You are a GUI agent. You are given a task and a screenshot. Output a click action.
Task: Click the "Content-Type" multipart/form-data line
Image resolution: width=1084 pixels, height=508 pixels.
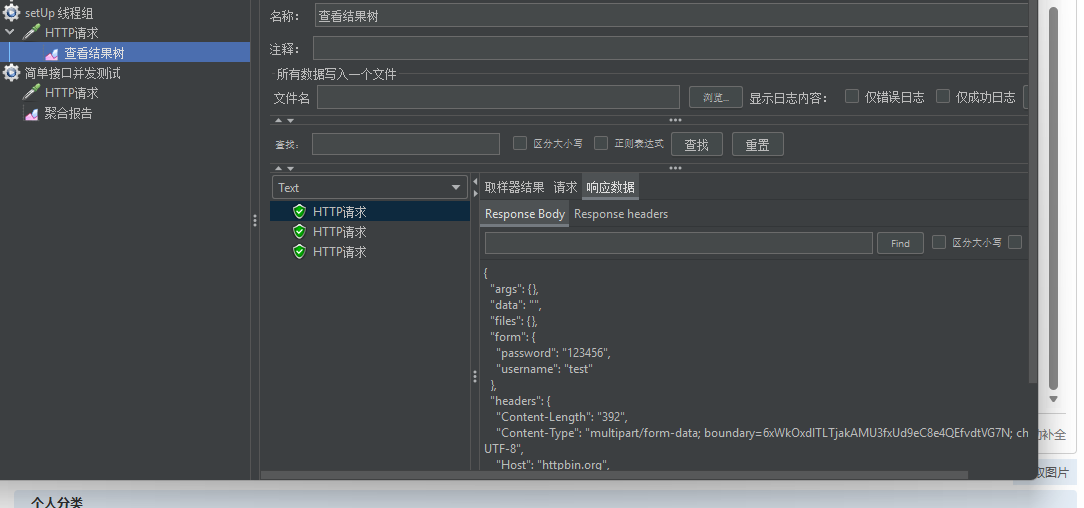(x=762, y=433)
